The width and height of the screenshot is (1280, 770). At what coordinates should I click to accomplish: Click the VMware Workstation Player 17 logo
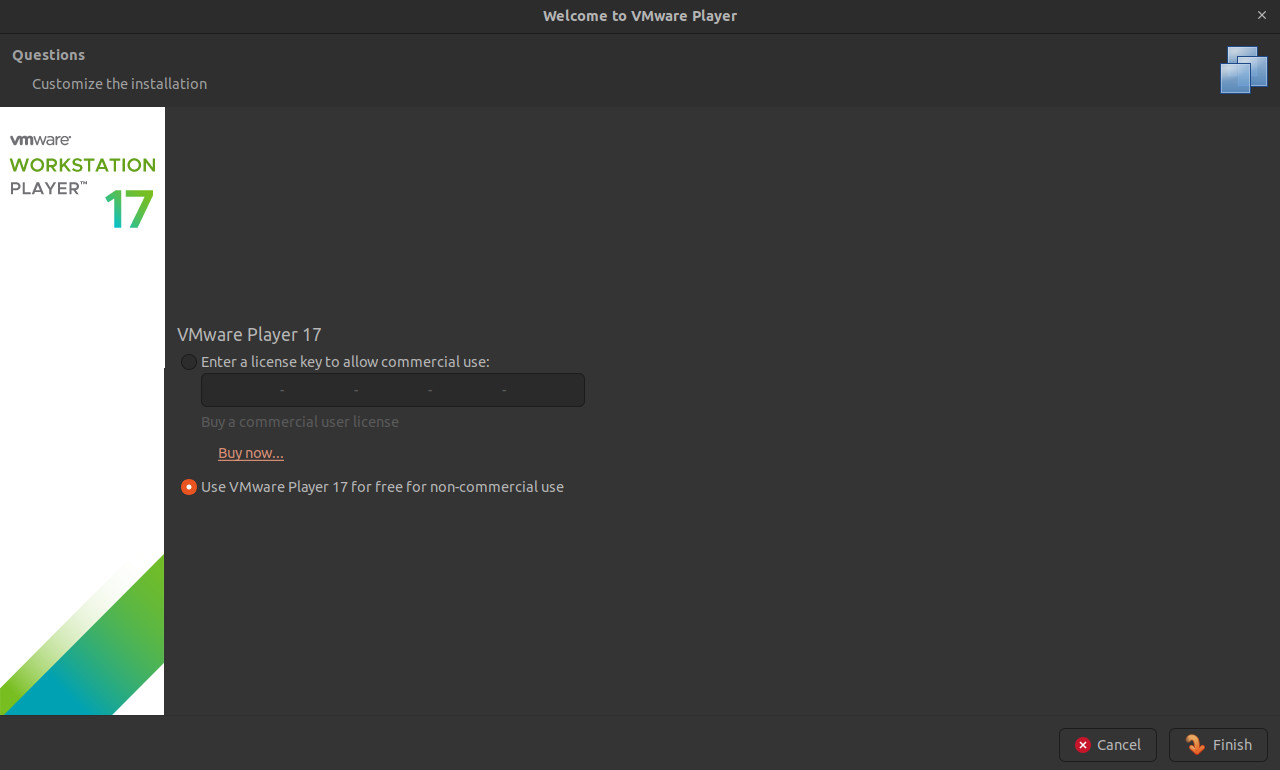pos(83,181)
